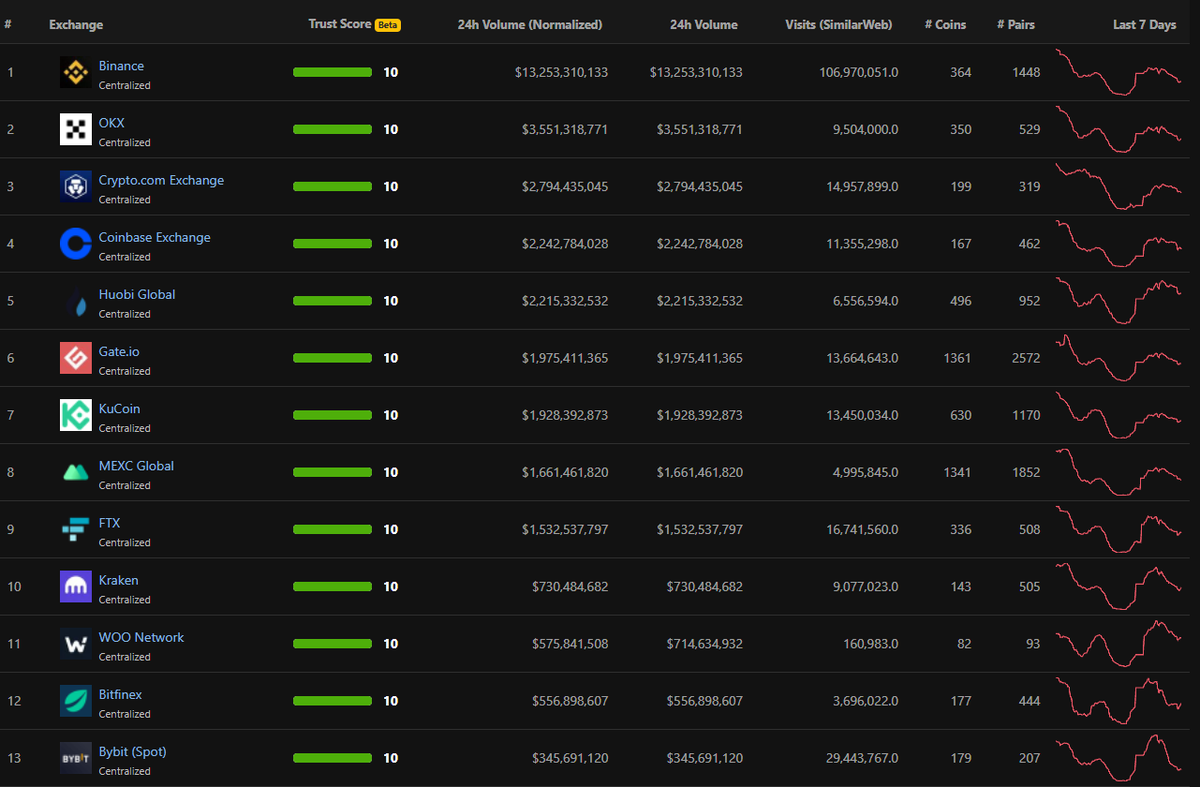Click the Crypto.com Exchange logo

tap(76, 187)
